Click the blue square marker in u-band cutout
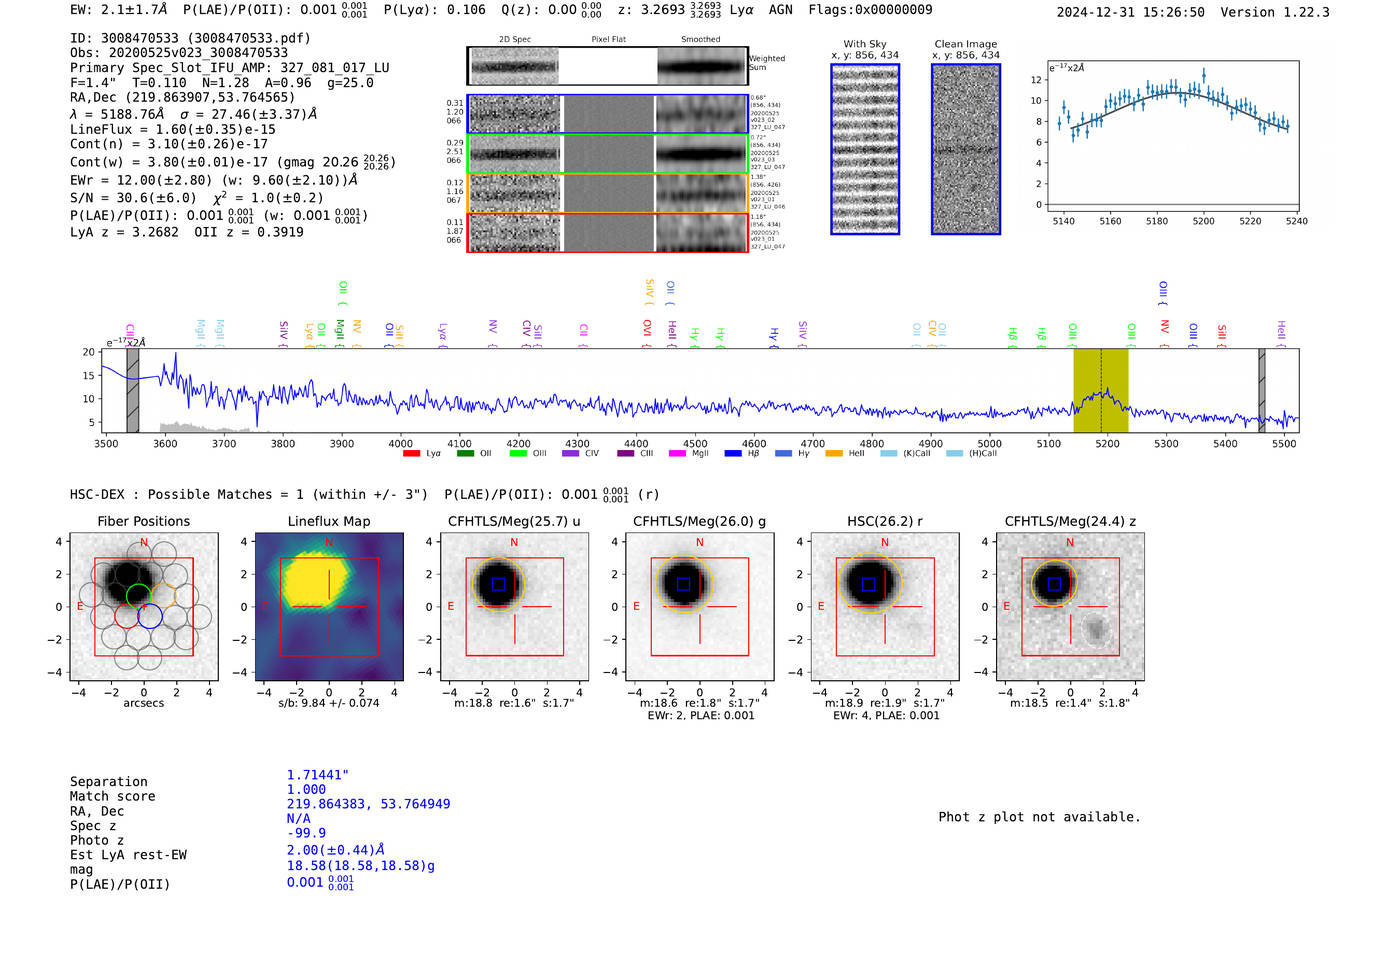 pyautogui.click(x=498, y=584)
